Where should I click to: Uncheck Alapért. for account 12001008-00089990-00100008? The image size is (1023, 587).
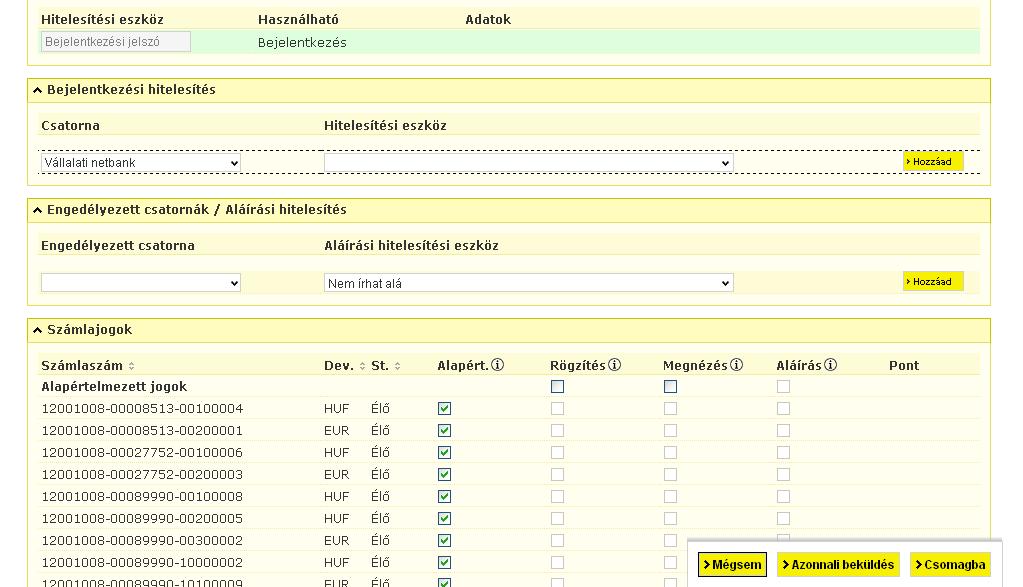coord(444,496)
